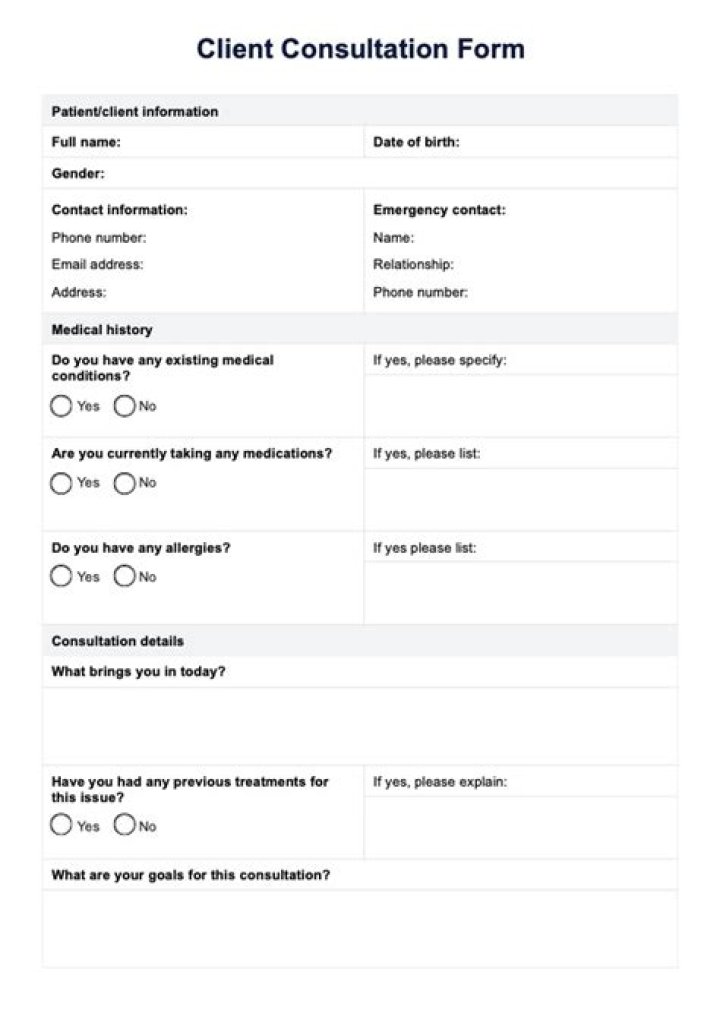Click the Date of birth field
Screen dimensions: 720x1019
(x=565, y=142)
